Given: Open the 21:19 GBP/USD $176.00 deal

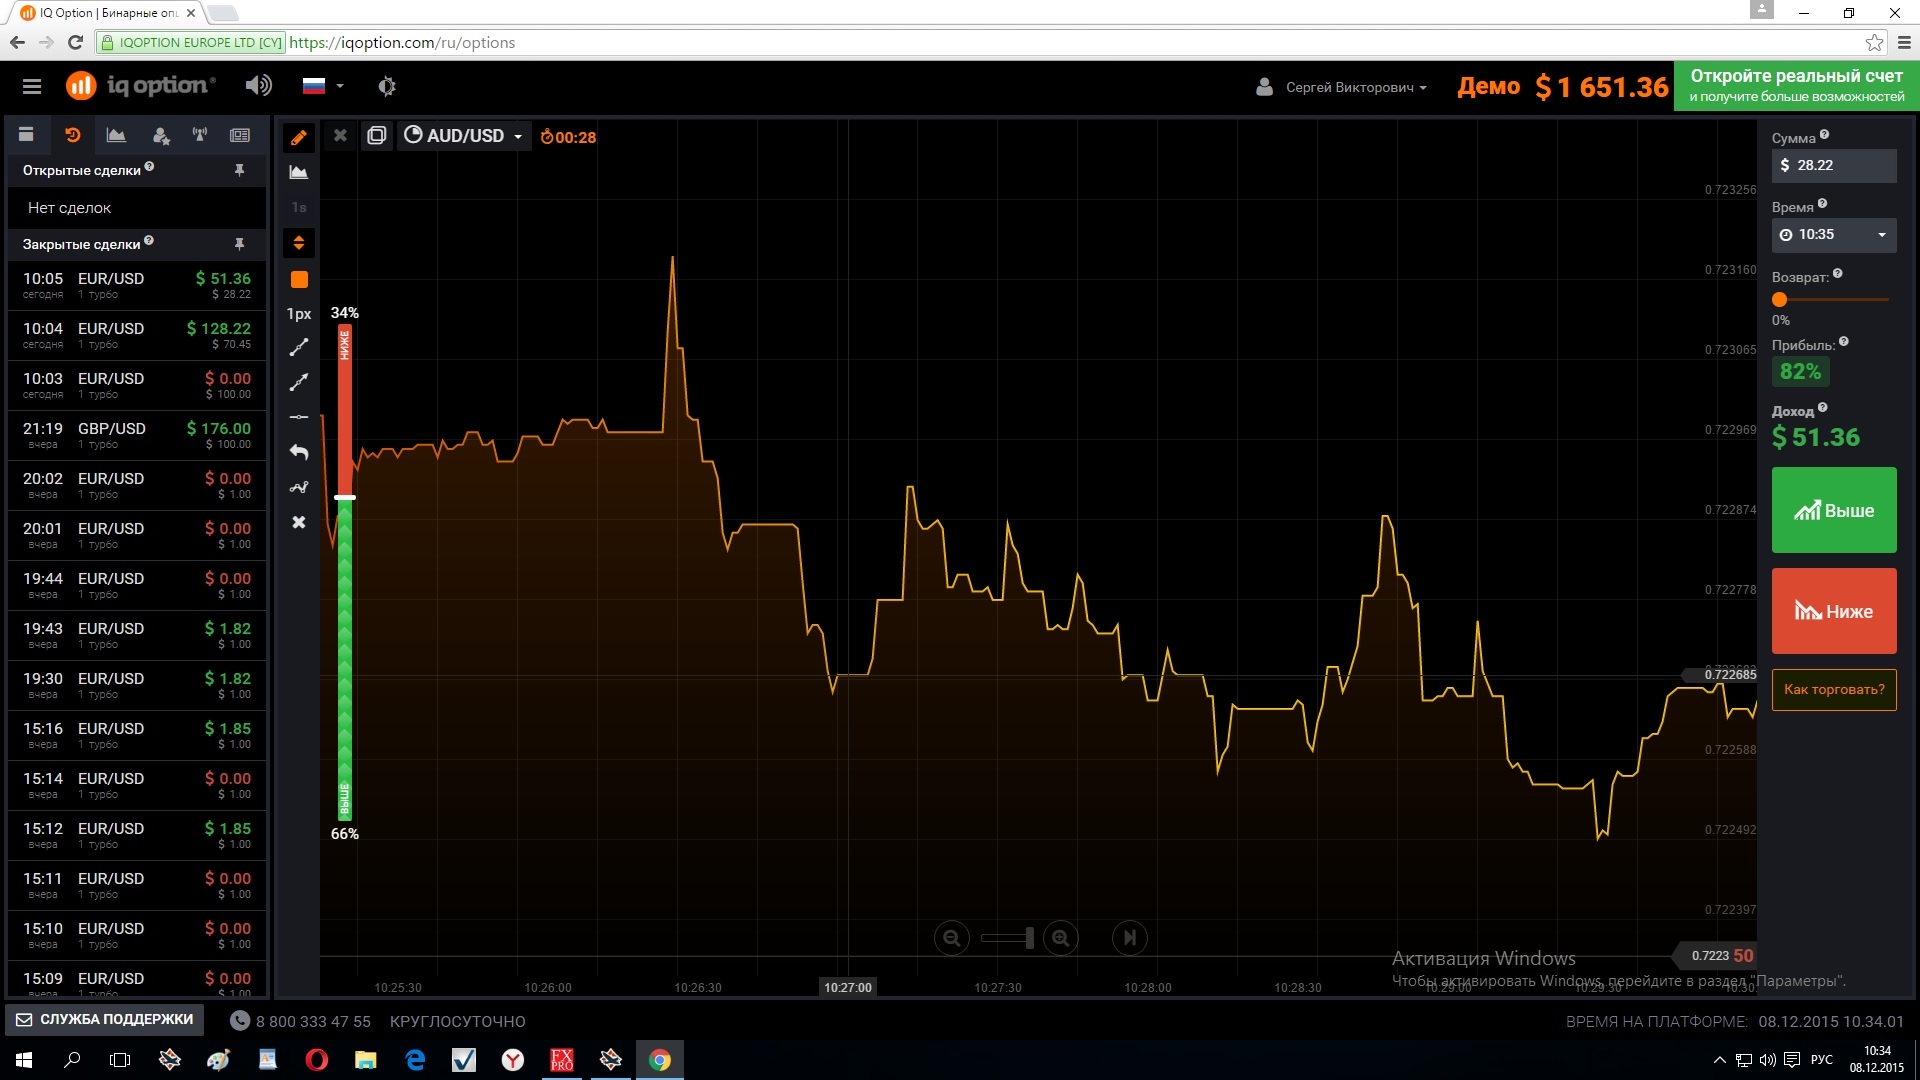Looking at the screenshot, I should pyautogui.click(x=137, y=435).
